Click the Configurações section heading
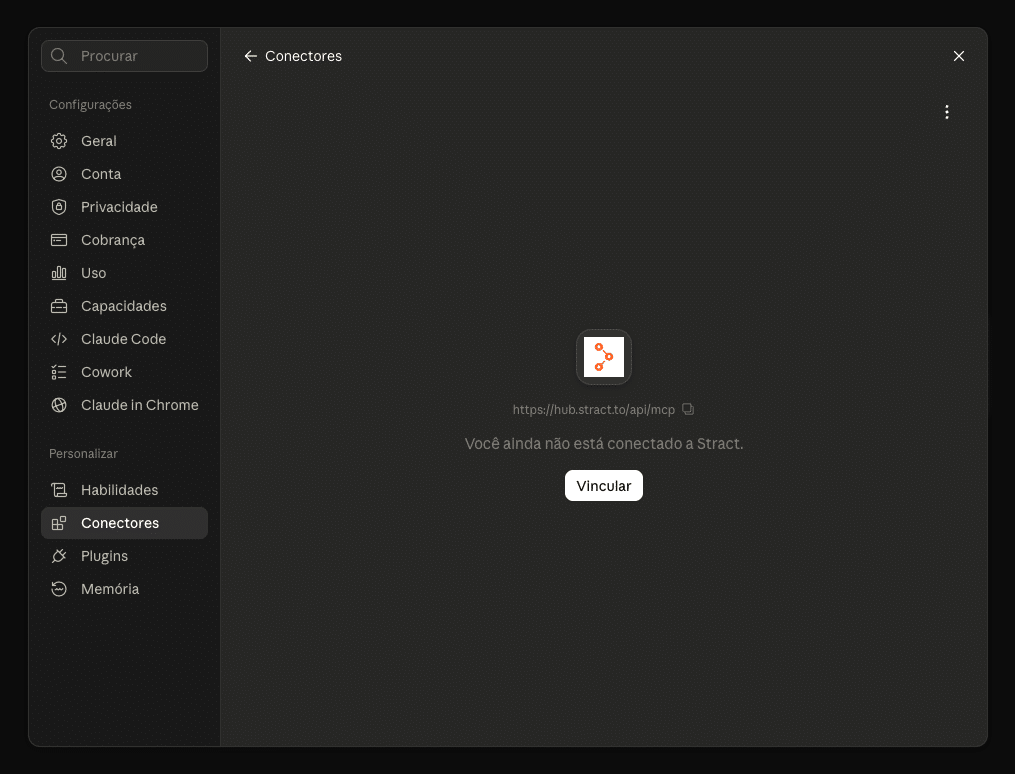 (x=91, y=105)
